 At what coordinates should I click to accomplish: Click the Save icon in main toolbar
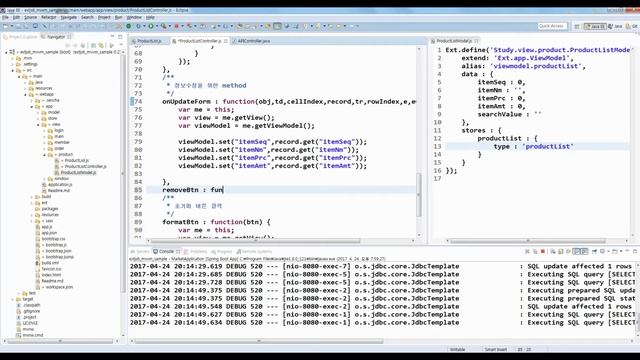[18, 26]
